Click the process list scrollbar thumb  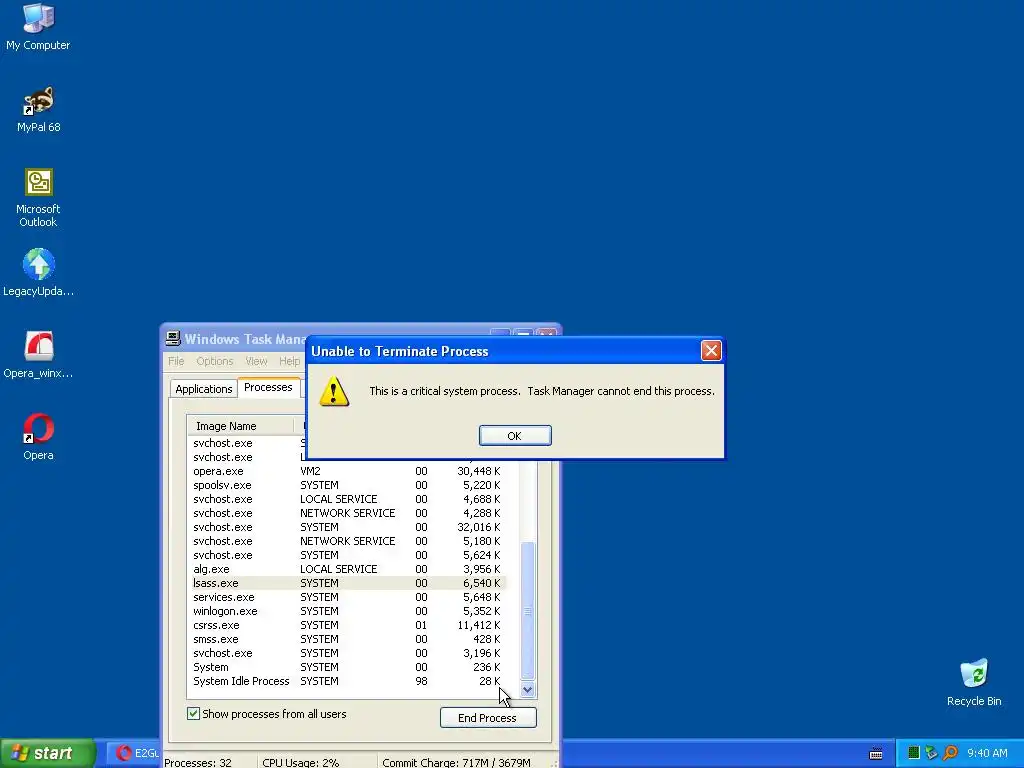pos(528,611)
